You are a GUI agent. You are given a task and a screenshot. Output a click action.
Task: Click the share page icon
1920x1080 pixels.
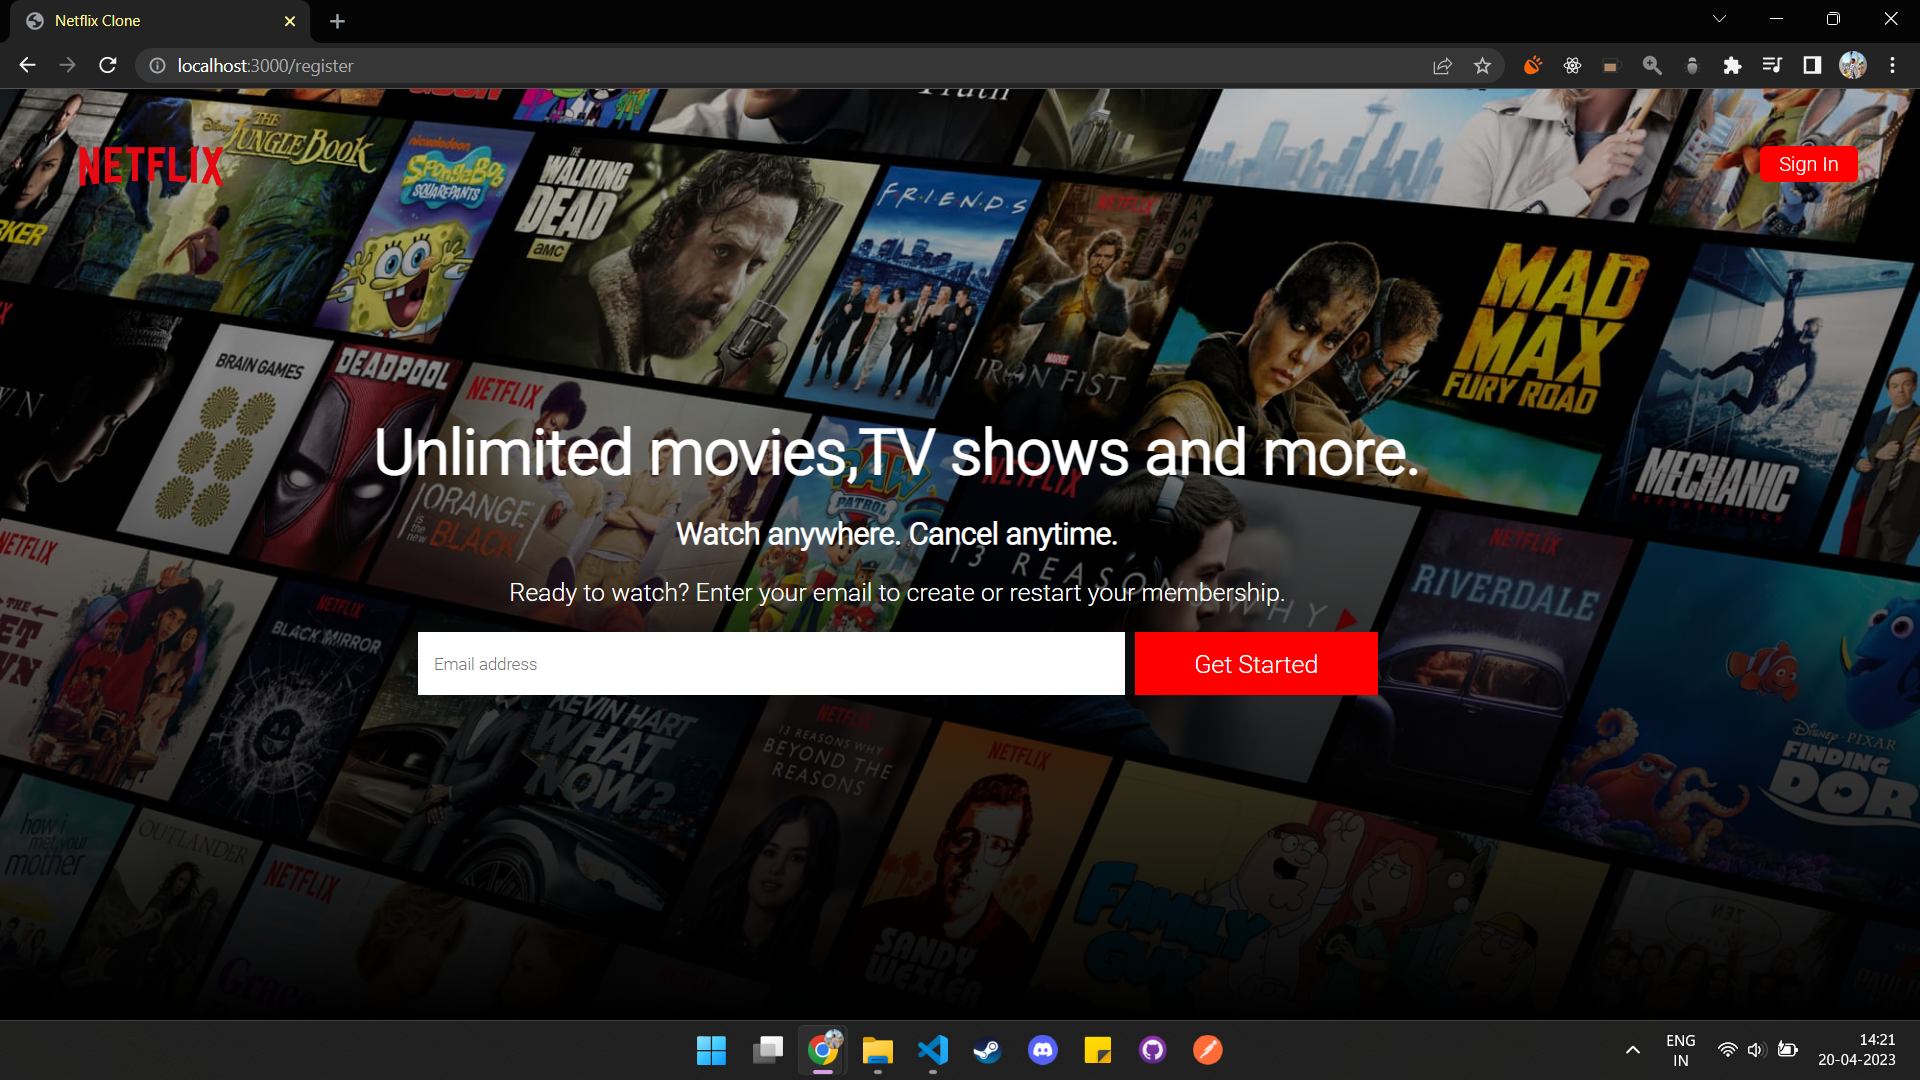point(1442,65)
